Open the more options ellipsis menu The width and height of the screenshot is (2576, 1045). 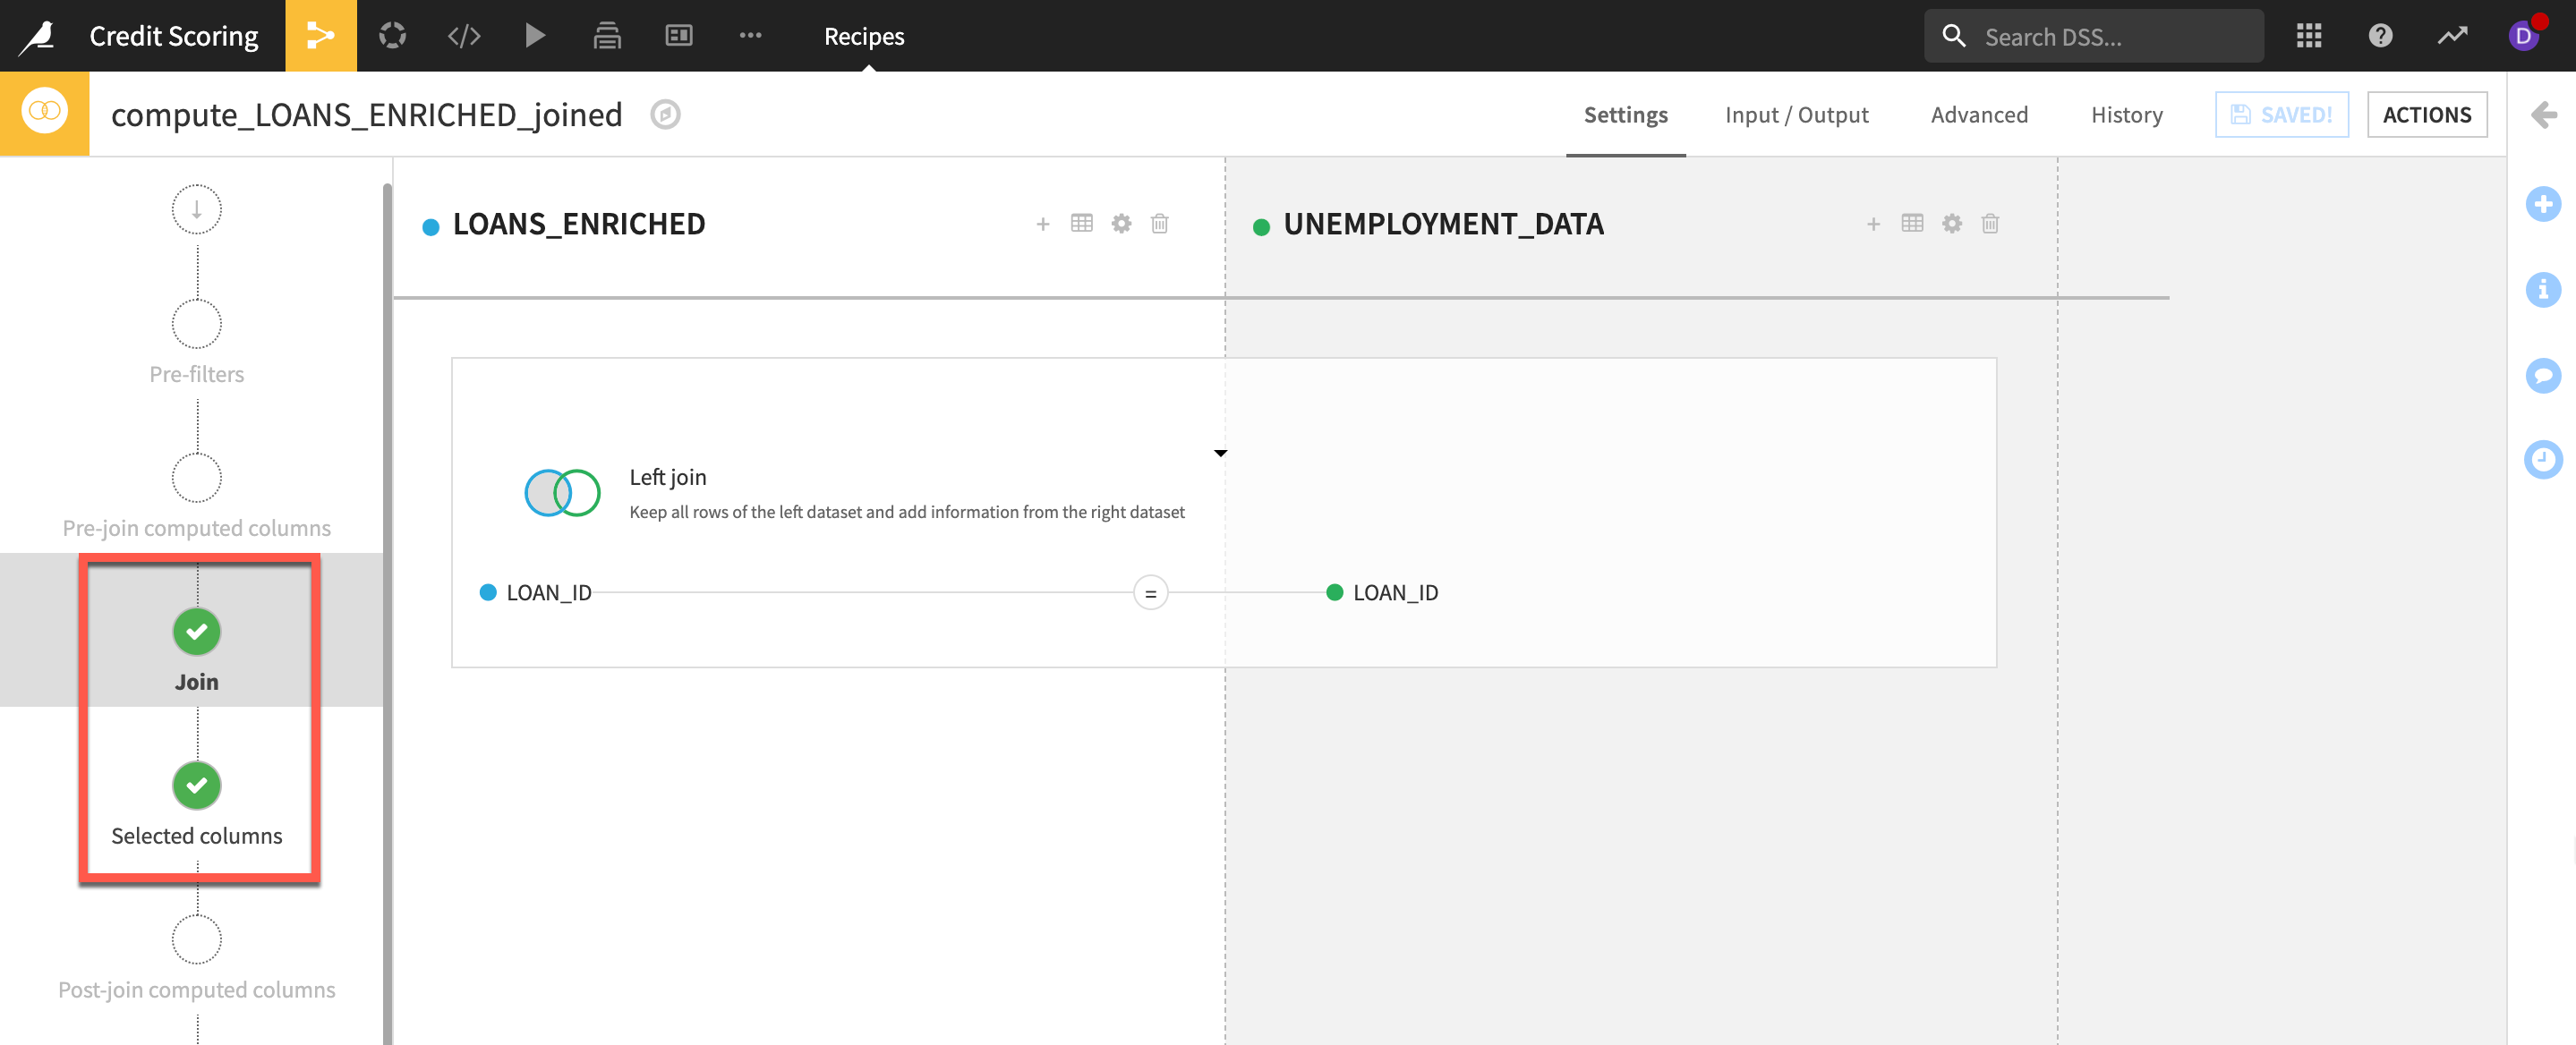750,36
